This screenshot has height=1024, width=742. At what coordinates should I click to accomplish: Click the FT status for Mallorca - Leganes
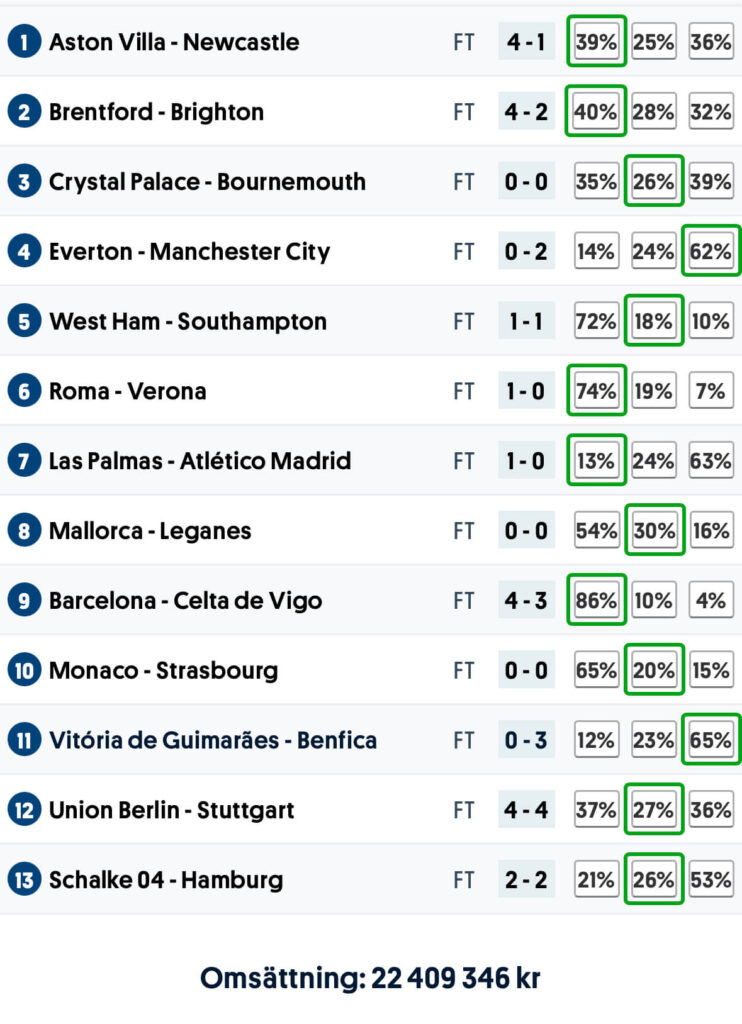[463, 531]
